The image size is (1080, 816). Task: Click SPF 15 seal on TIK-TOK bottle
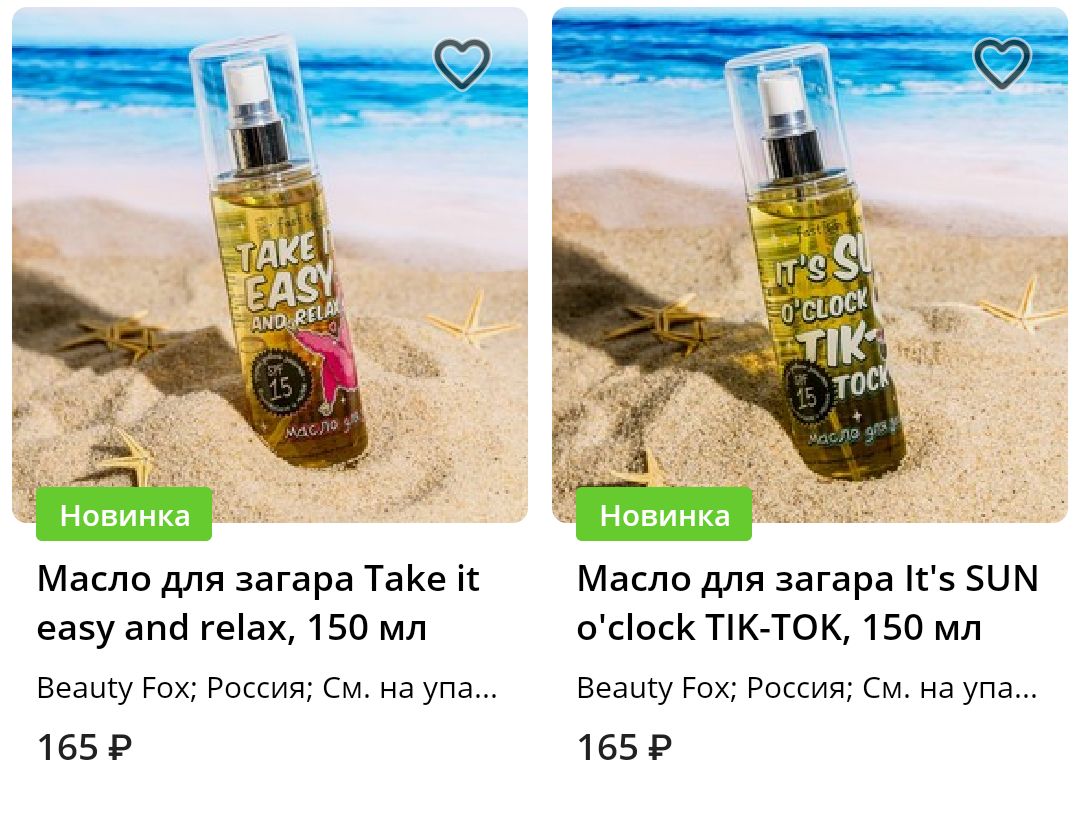(809, 393)
